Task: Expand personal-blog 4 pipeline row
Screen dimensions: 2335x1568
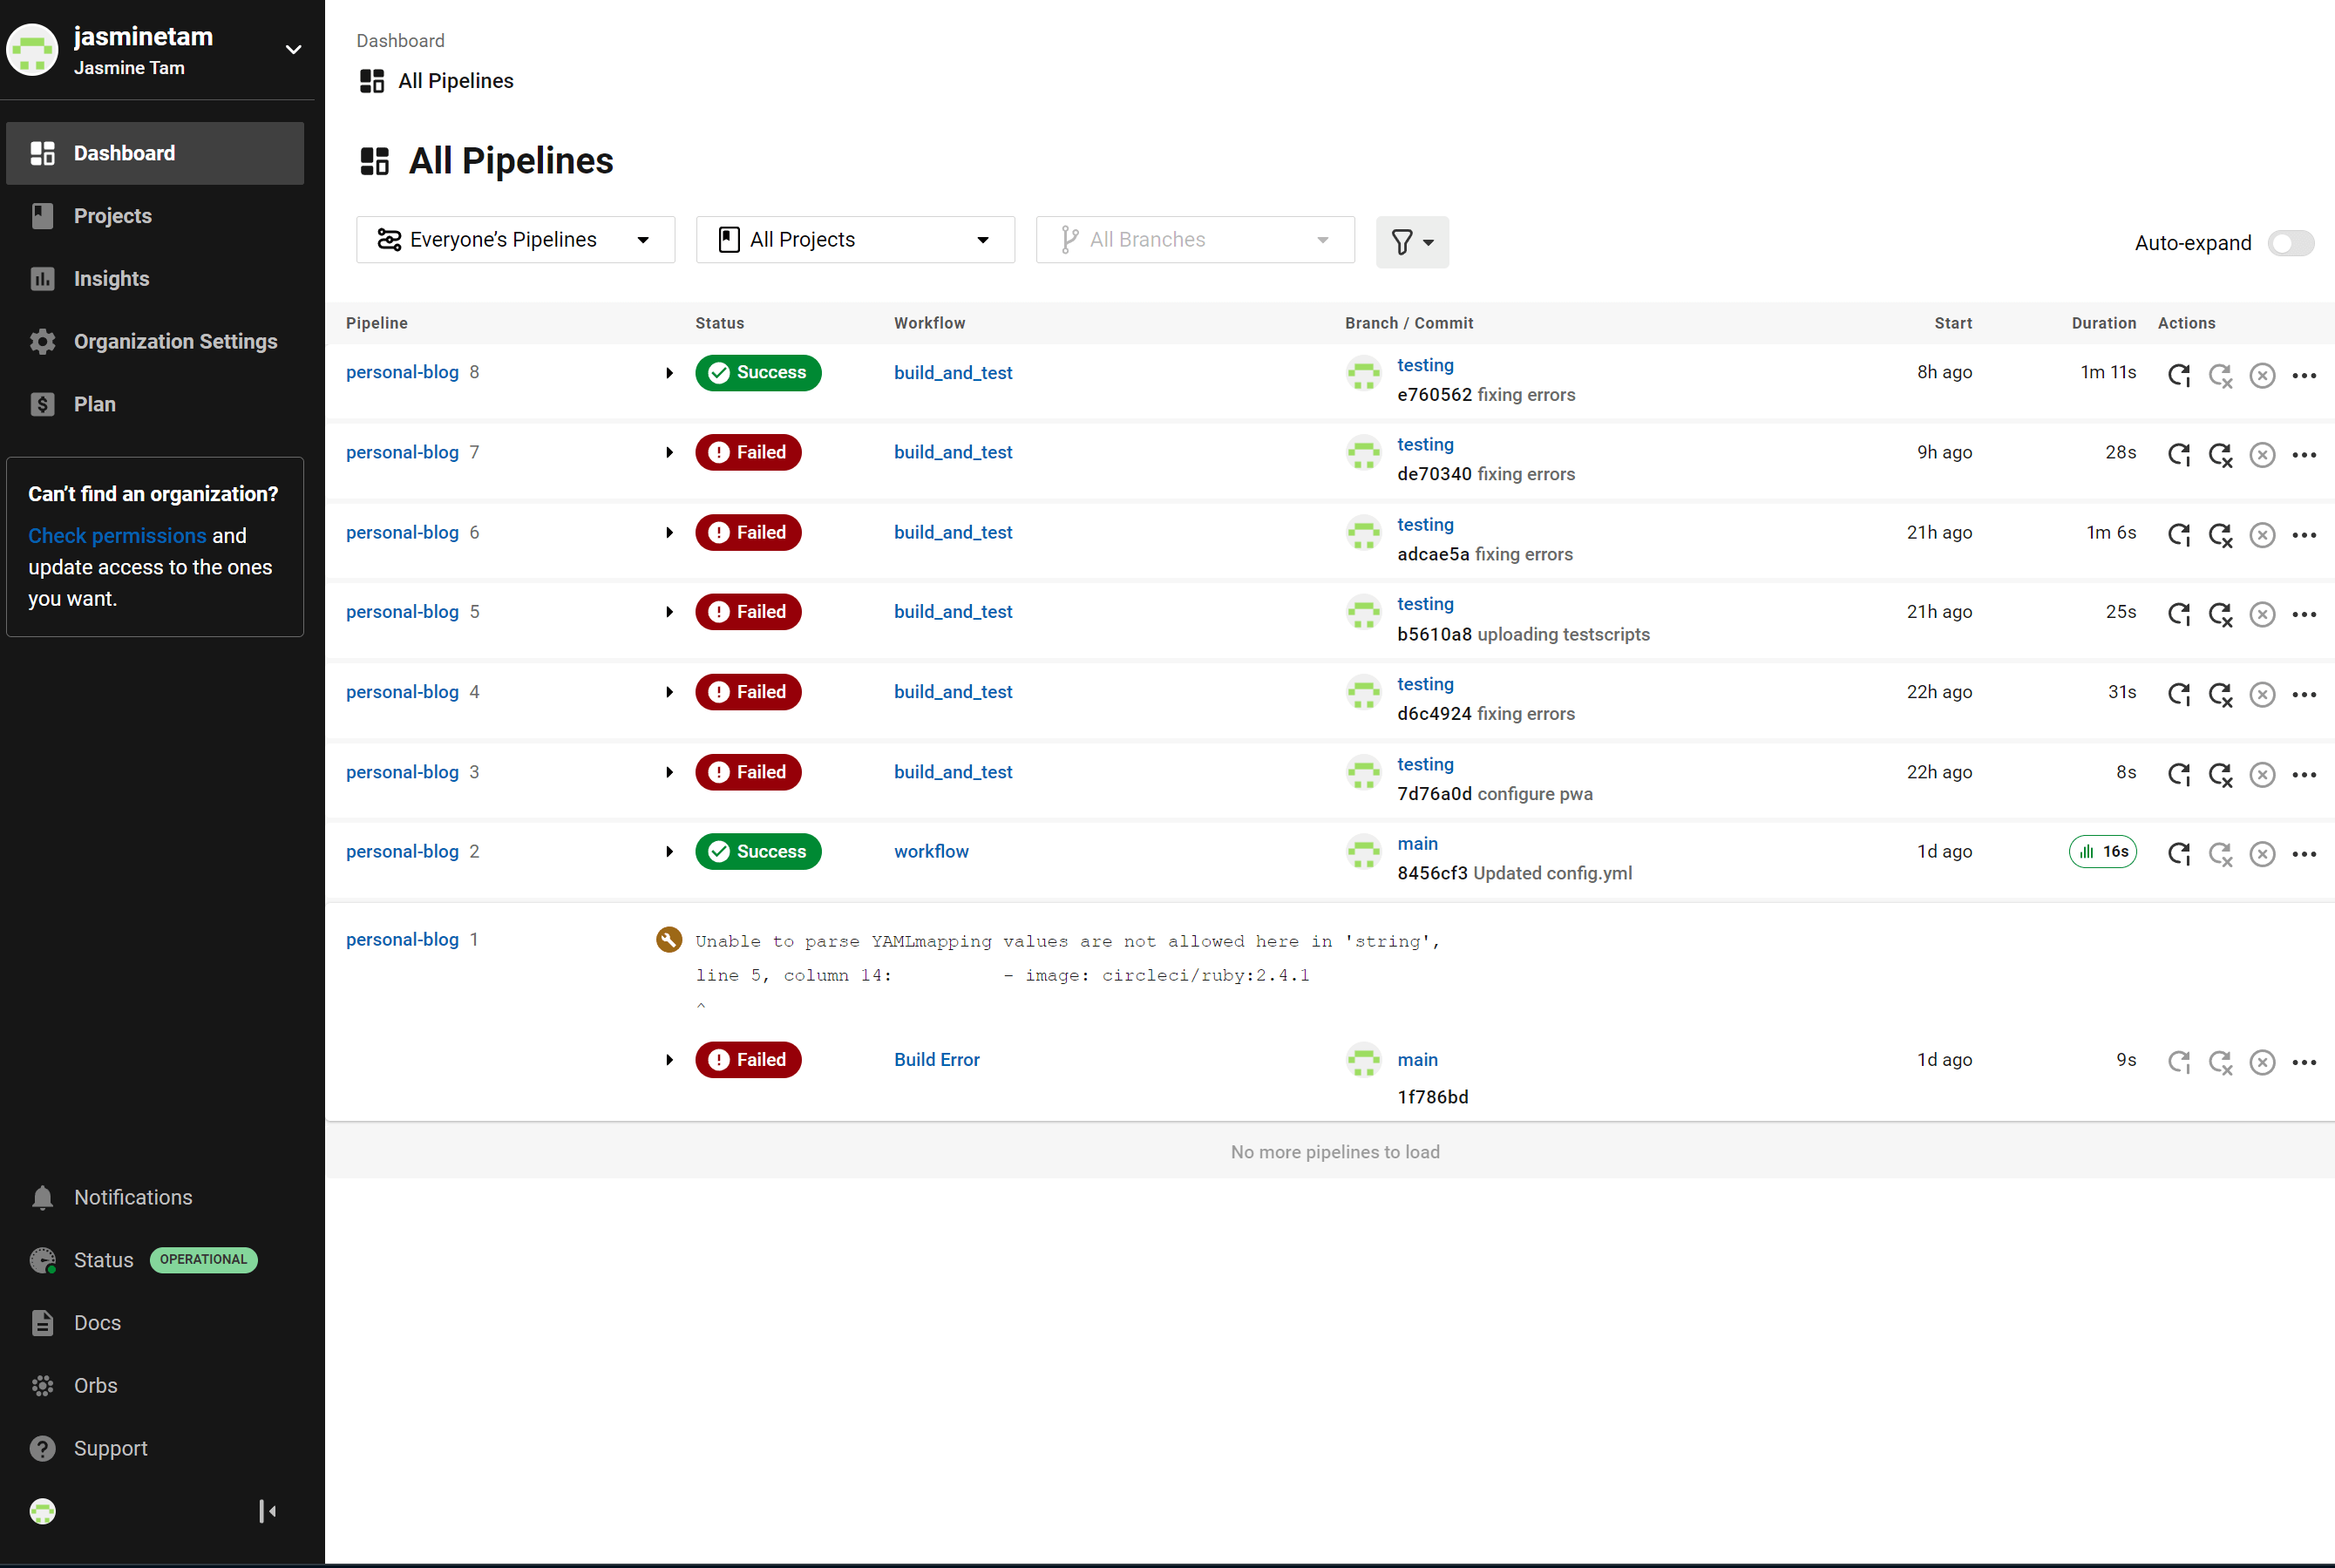Action: click(669, 692)
